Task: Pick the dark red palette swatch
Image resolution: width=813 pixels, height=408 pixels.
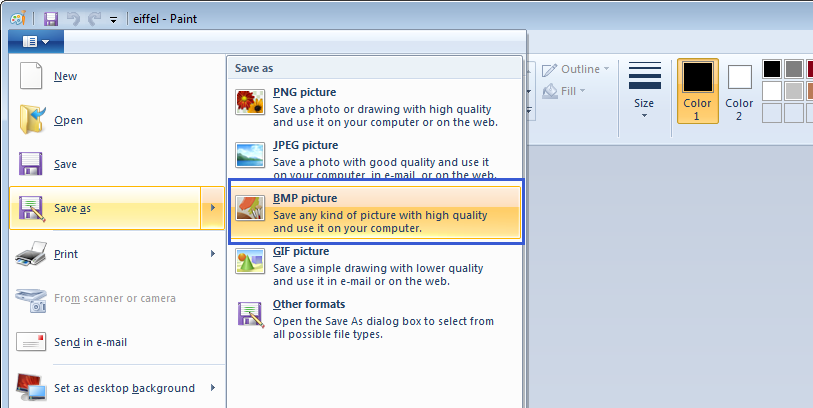Action: tap(809, 69)
